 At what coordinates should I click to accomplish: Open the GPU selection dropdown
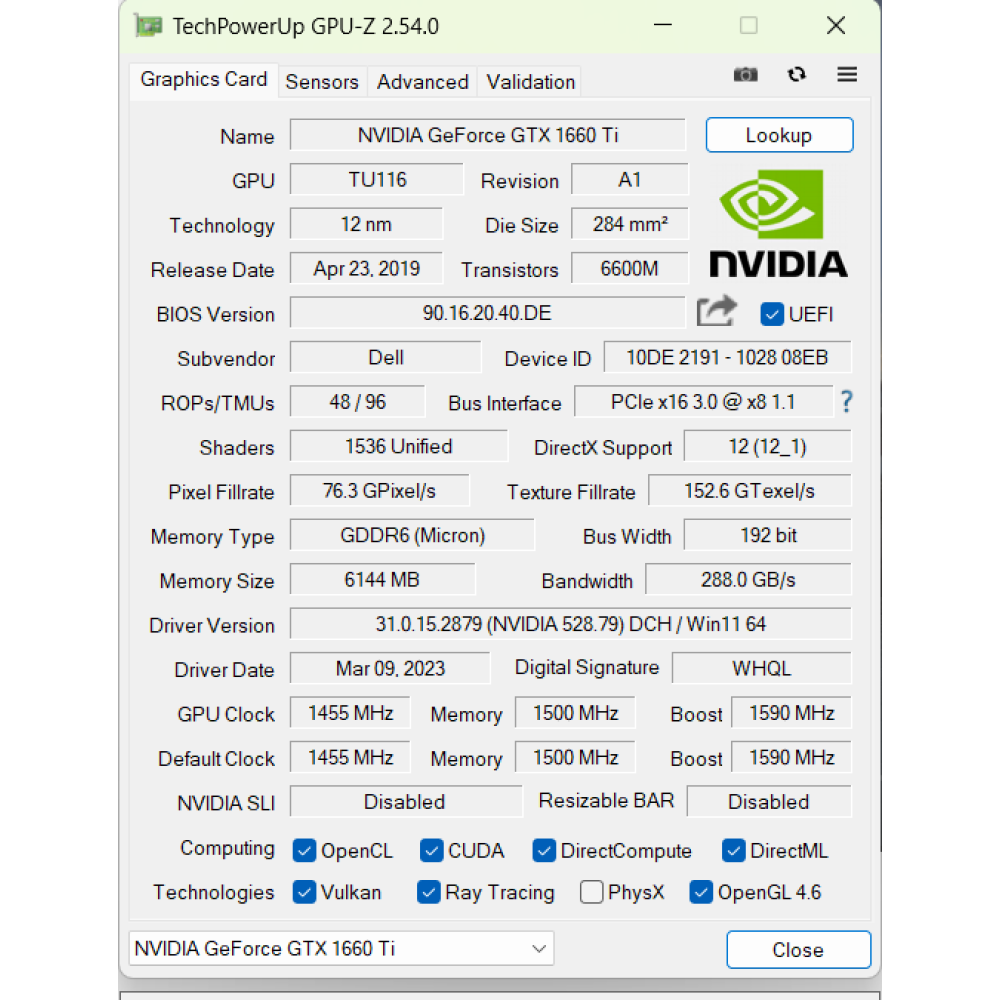(x=538, y=948)
